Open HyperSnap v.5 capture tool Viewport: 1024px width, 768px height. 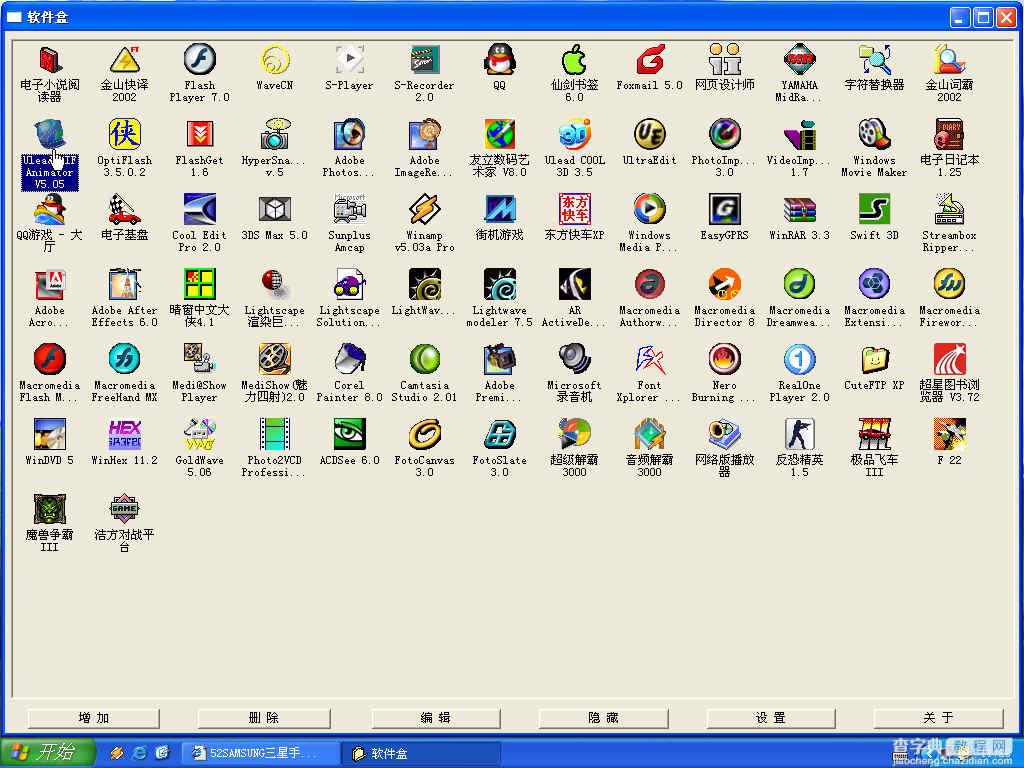274,135
